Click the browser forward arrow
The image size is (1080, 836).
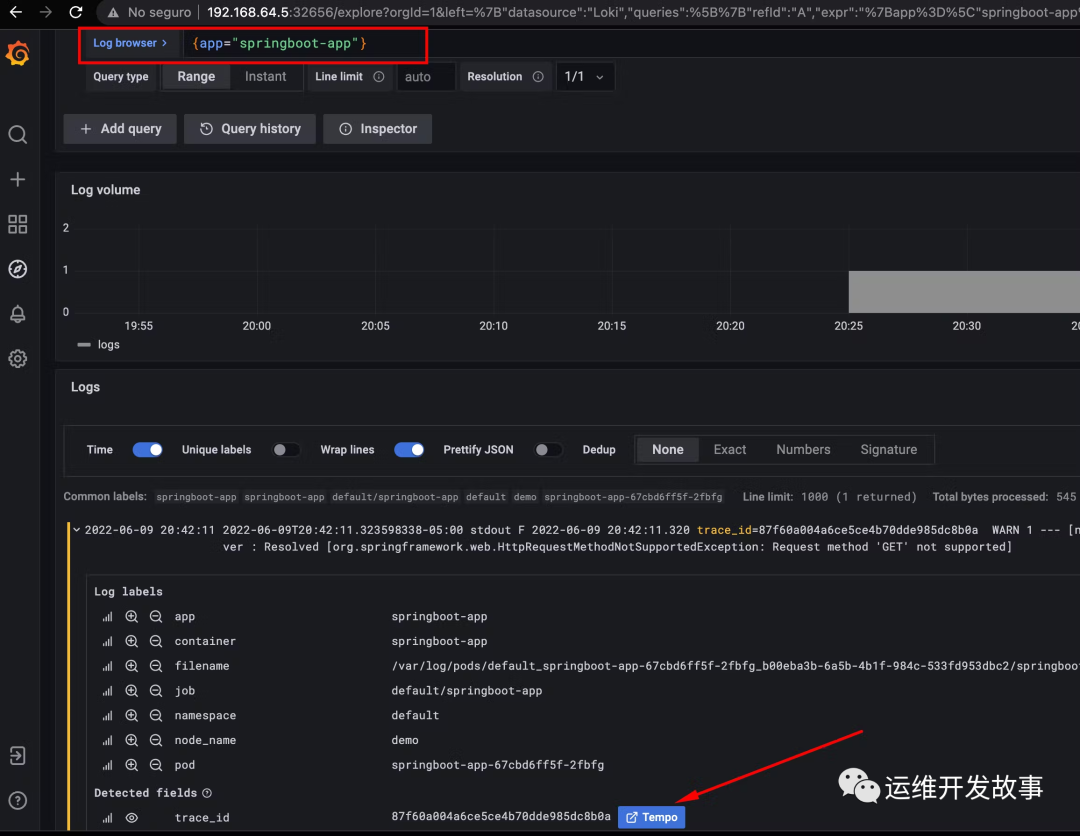(45, 12)
